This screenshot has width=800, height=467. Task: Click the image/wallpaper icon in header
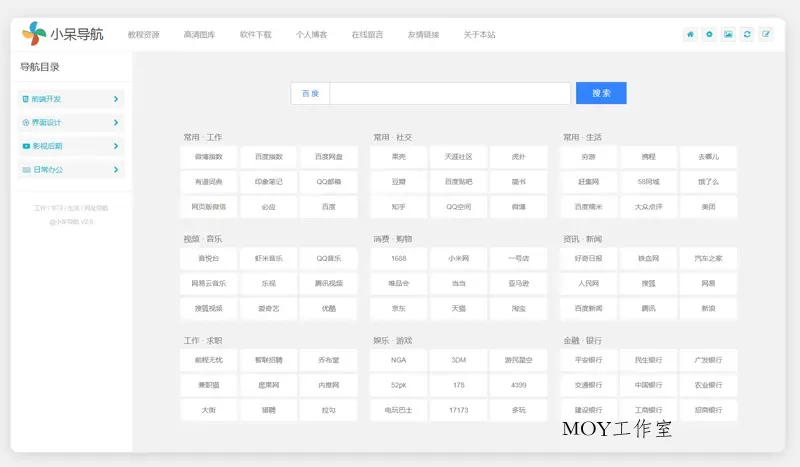pyautogui.click(x=728, y=34)
